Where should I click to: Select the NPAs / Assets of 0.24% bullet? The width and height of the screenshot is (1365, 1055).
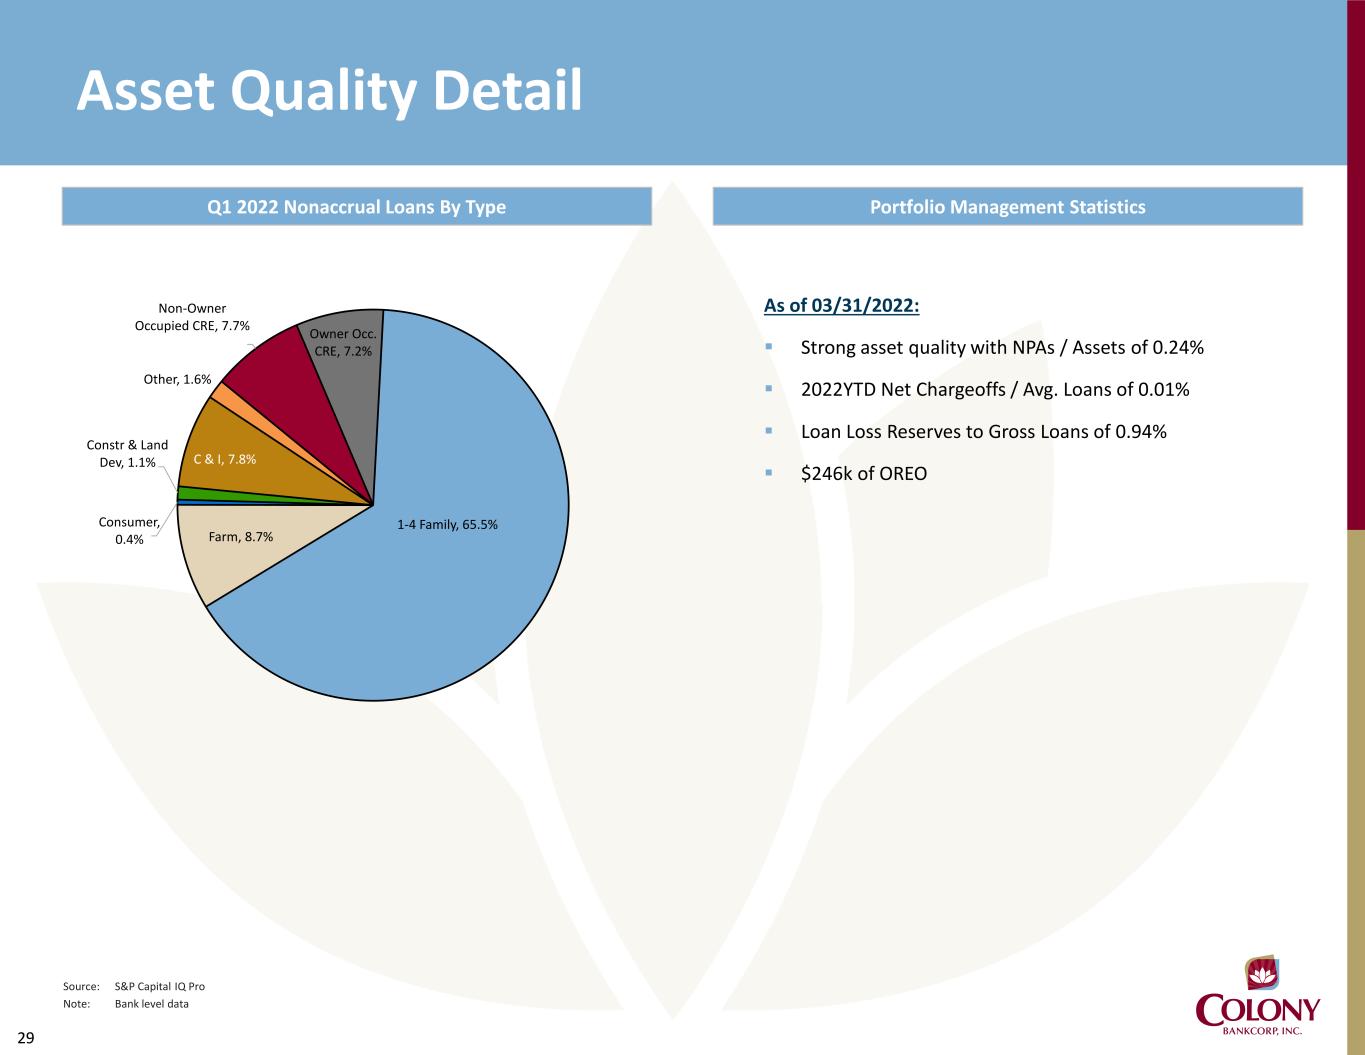1002,348
